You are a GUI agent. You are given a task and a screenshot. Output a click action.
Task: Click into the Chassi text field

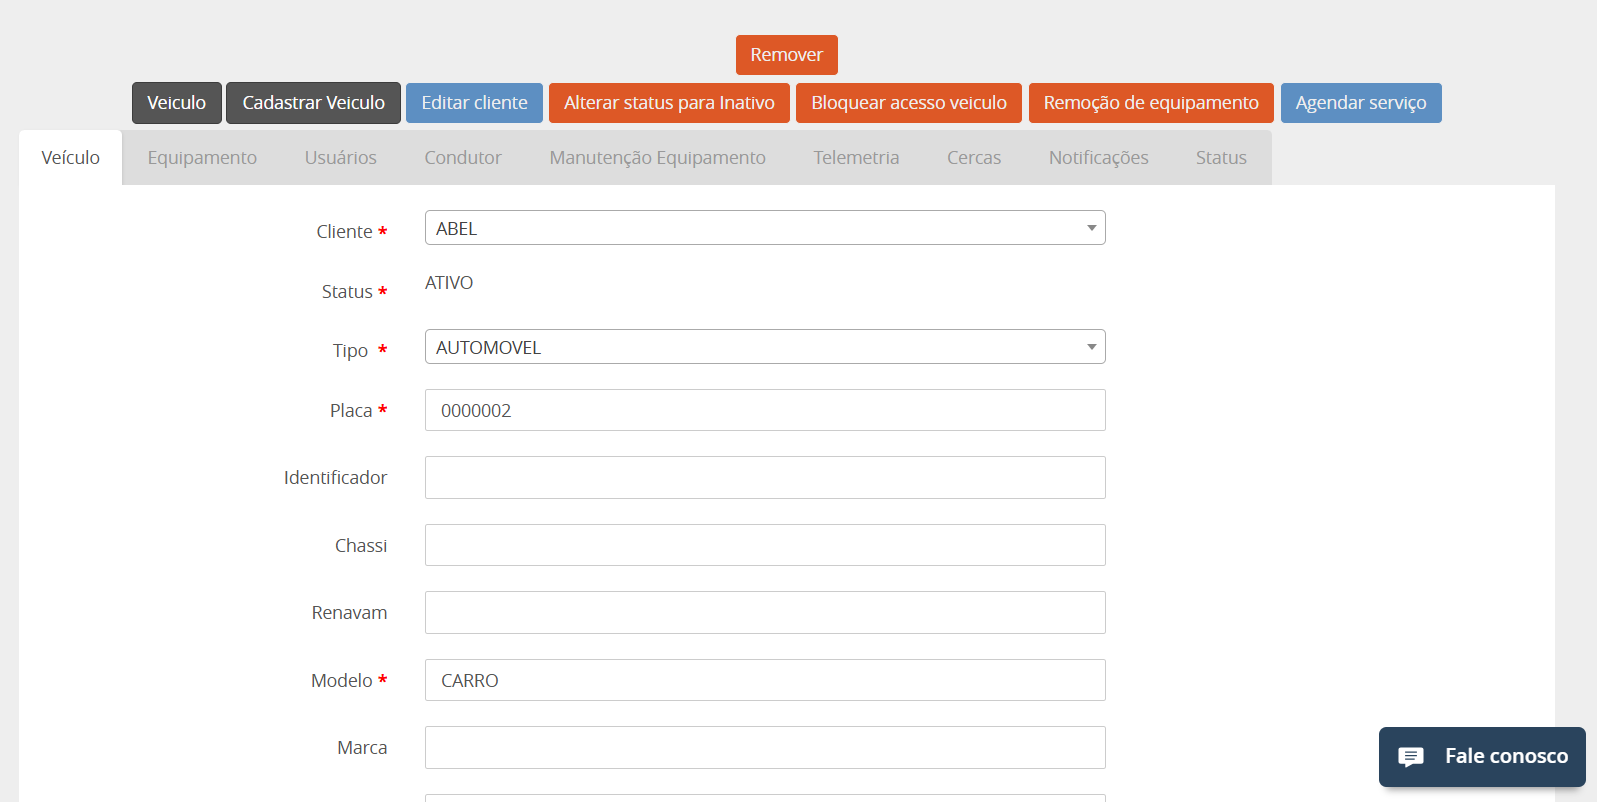765,545
